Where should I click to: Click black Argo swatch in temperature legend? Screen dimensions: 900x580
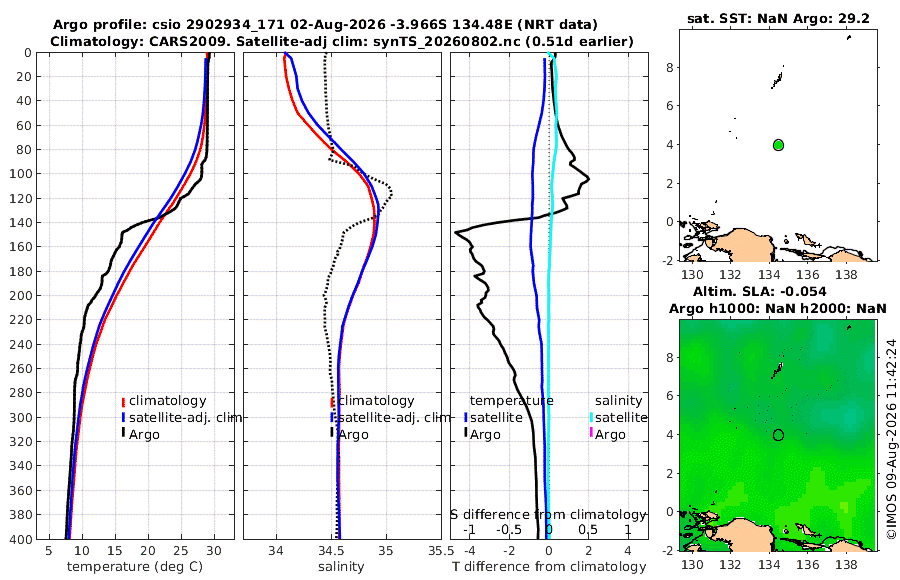123,434
